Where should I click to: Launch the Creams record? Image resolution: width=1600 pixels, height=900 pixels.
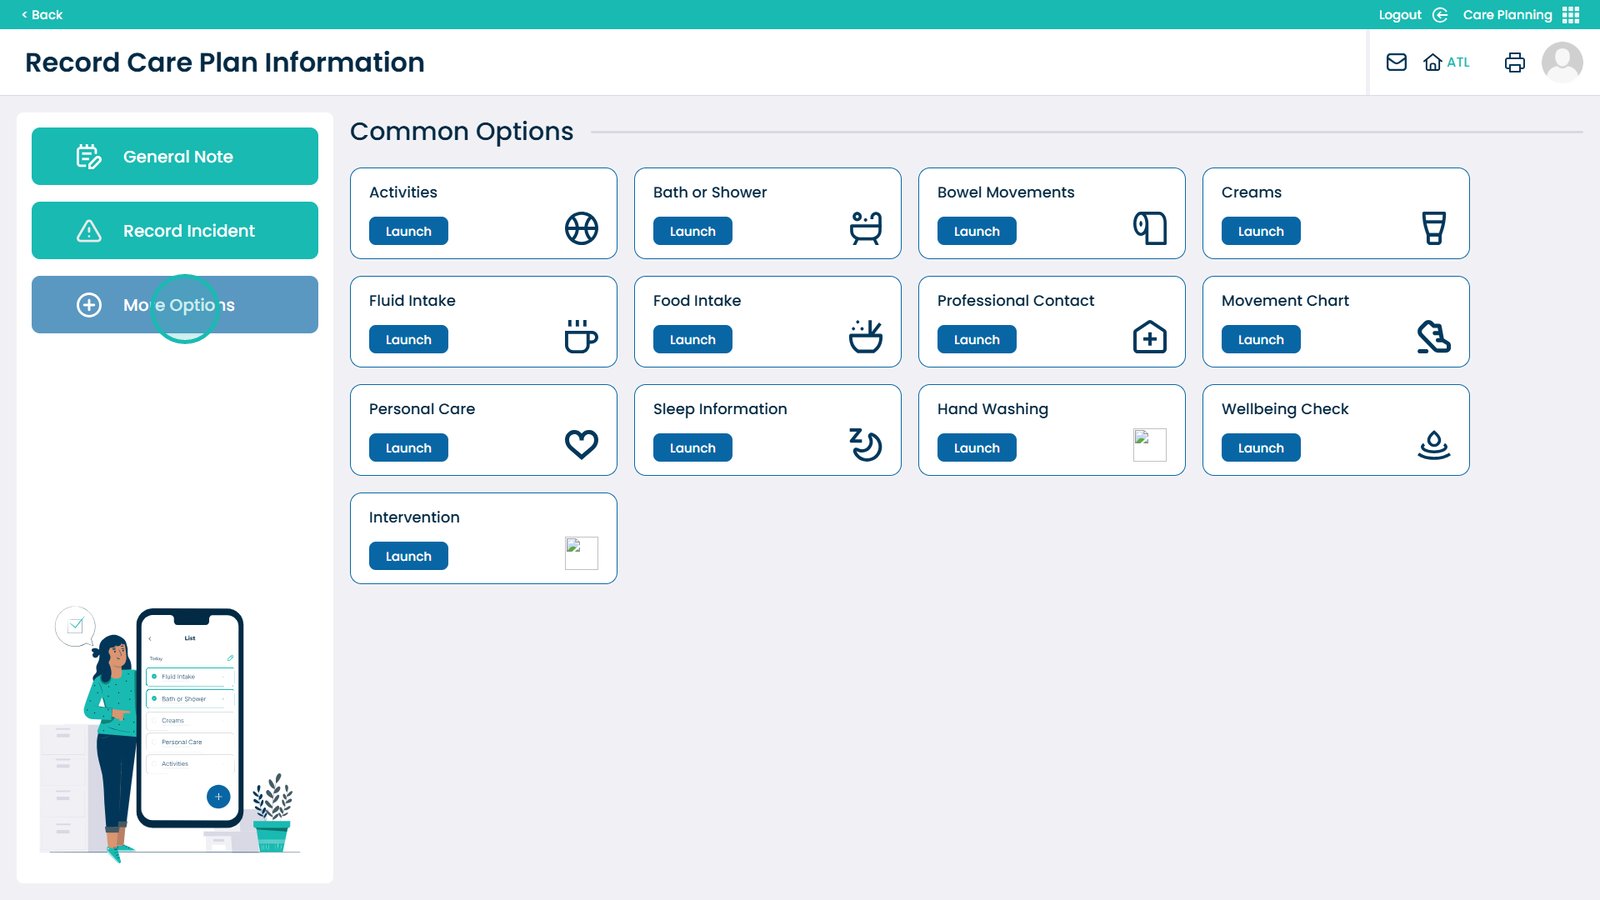click(x=1260, y=231)
